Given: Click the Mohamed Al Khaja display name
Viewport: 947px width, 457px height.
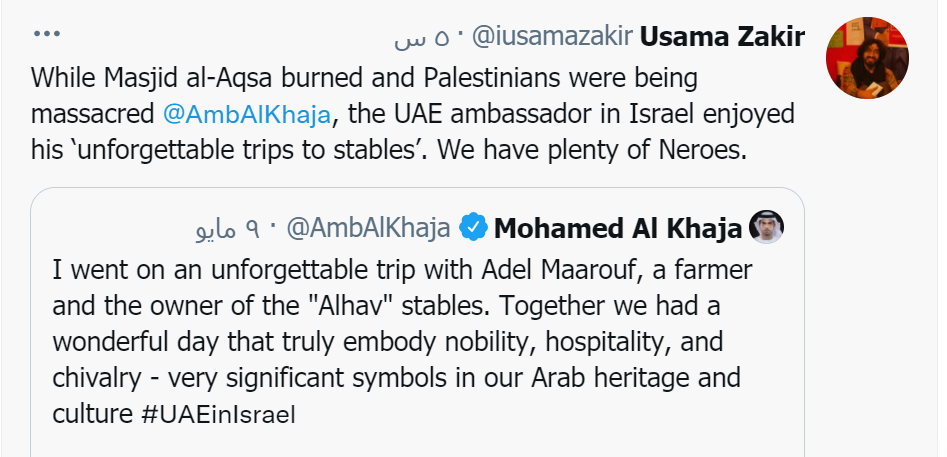Looking at the screenshot, I should 618,229.
